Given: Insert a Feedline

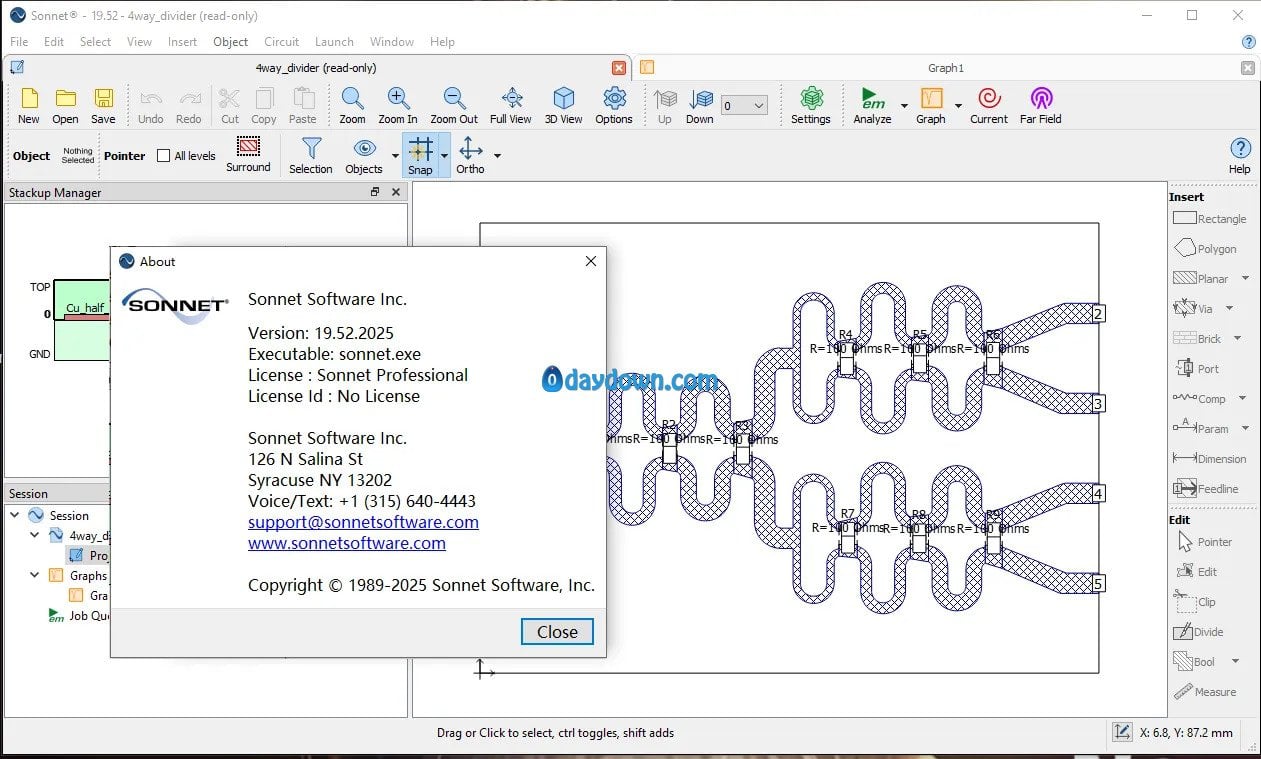Looking at the screenshot, I should coord(1206,489).
